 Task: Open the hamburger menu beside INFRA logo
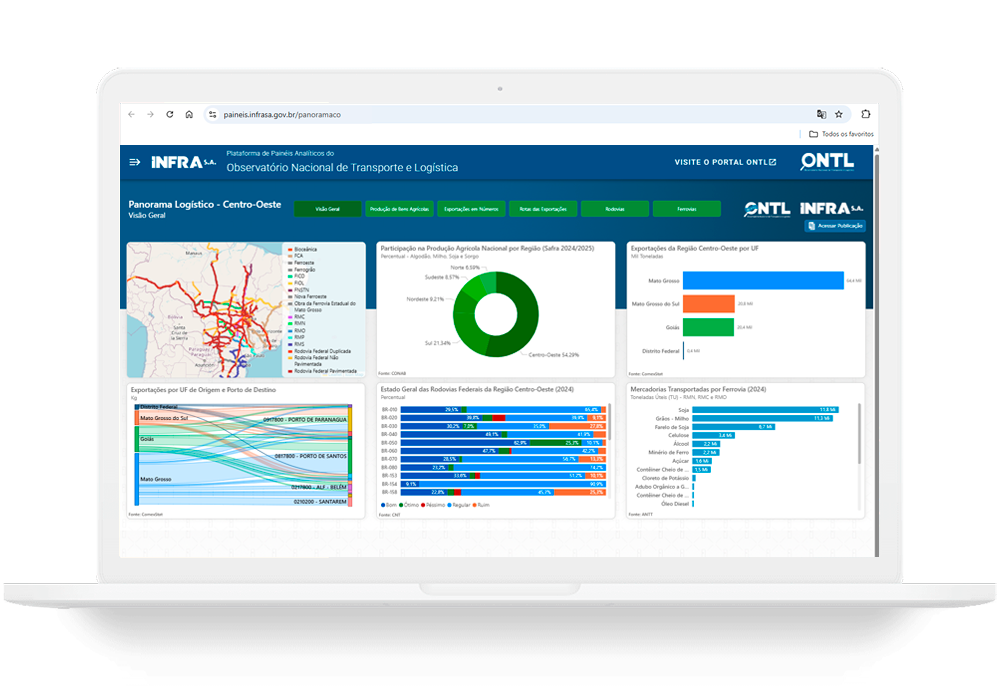coord(135,162)
